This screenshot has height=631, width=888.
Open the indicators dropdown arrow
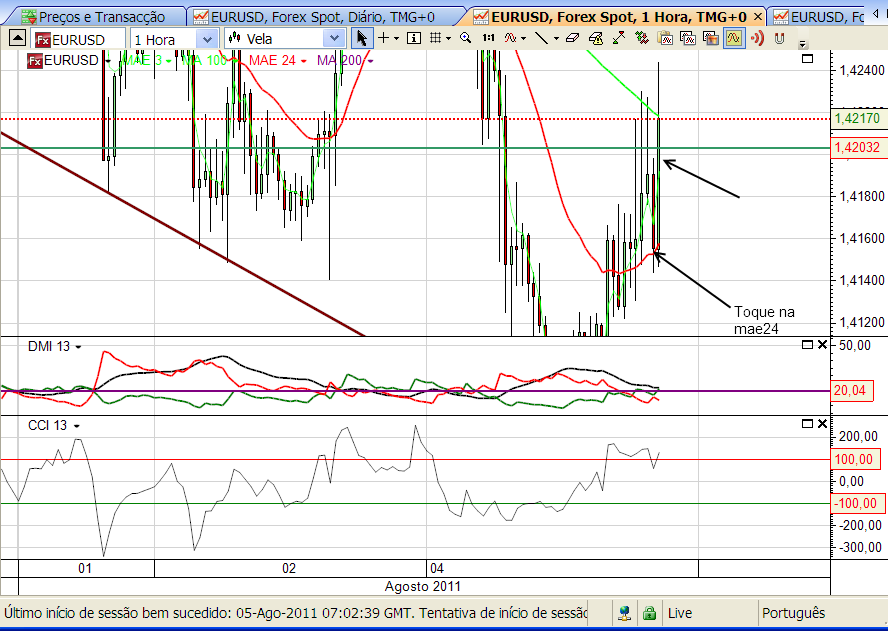pos(524,39)
